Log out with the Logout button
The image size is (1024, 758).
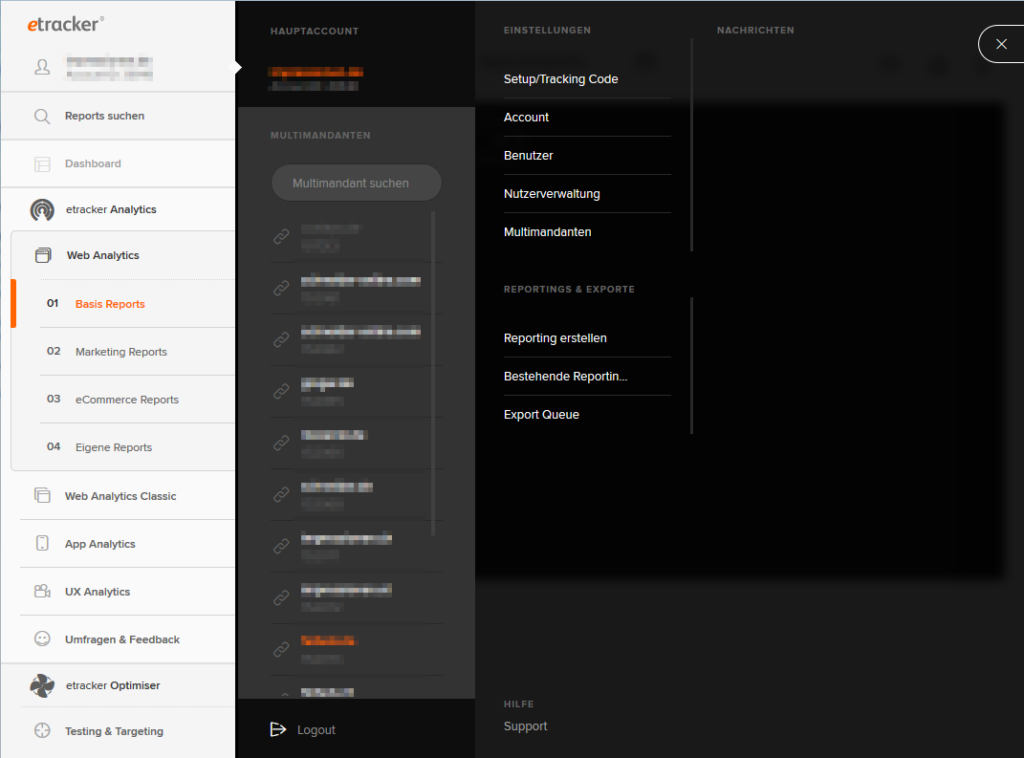coord(303,730)
